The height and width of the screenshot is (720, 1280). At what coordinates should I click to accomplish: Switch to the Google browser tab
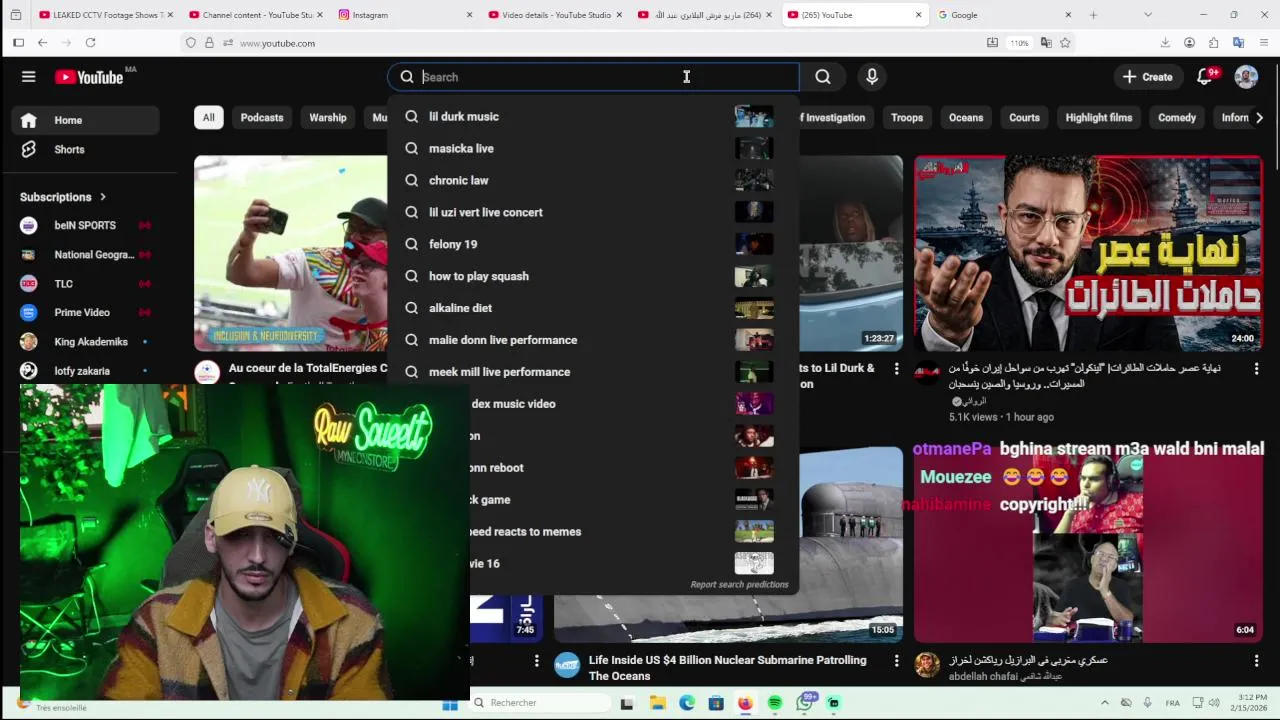point(1003,15)
